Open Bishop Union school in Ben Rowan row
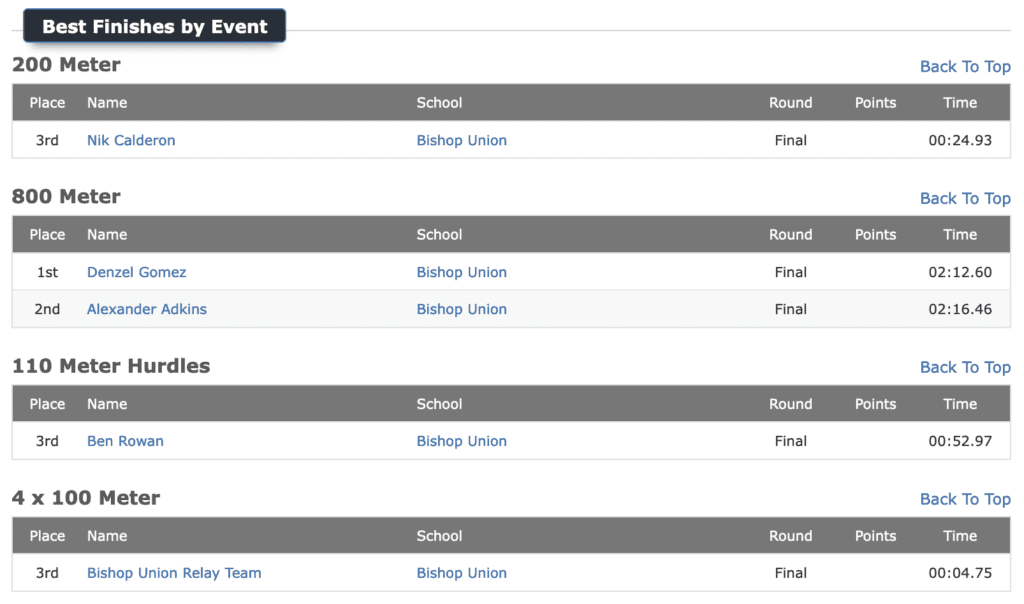This screenshot has height=604, width=1024. (x=462, y=441)
